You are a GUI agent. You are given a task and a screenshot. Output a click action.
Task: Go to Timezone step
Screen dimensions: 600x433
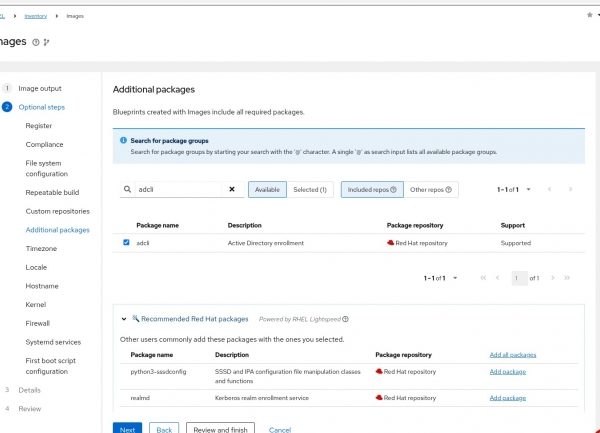point(41,249)
